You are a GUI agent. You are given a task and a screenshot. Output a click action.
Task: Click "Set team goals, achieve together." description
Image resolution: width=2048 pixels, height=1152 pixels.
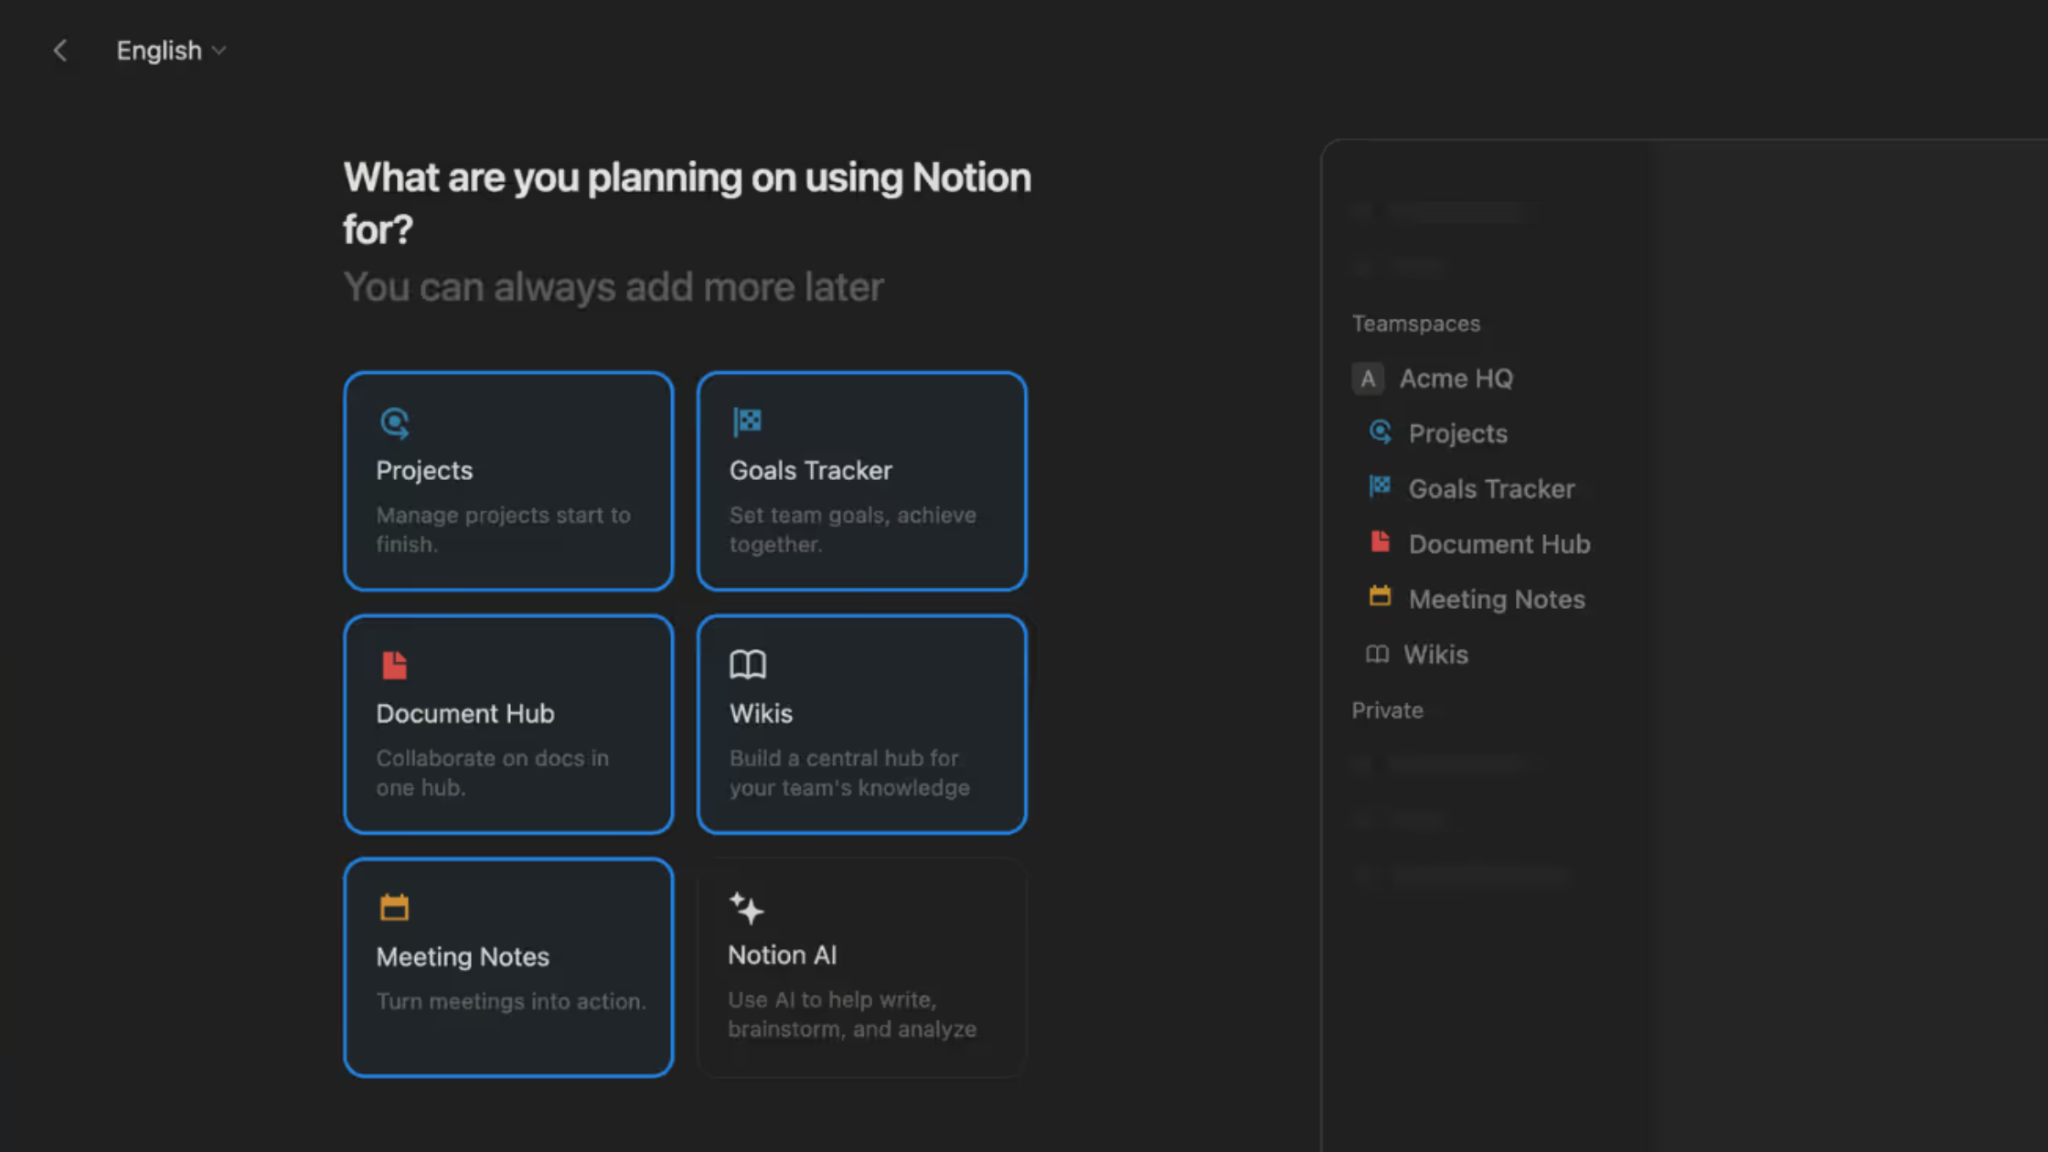click(x=853, y=530)
